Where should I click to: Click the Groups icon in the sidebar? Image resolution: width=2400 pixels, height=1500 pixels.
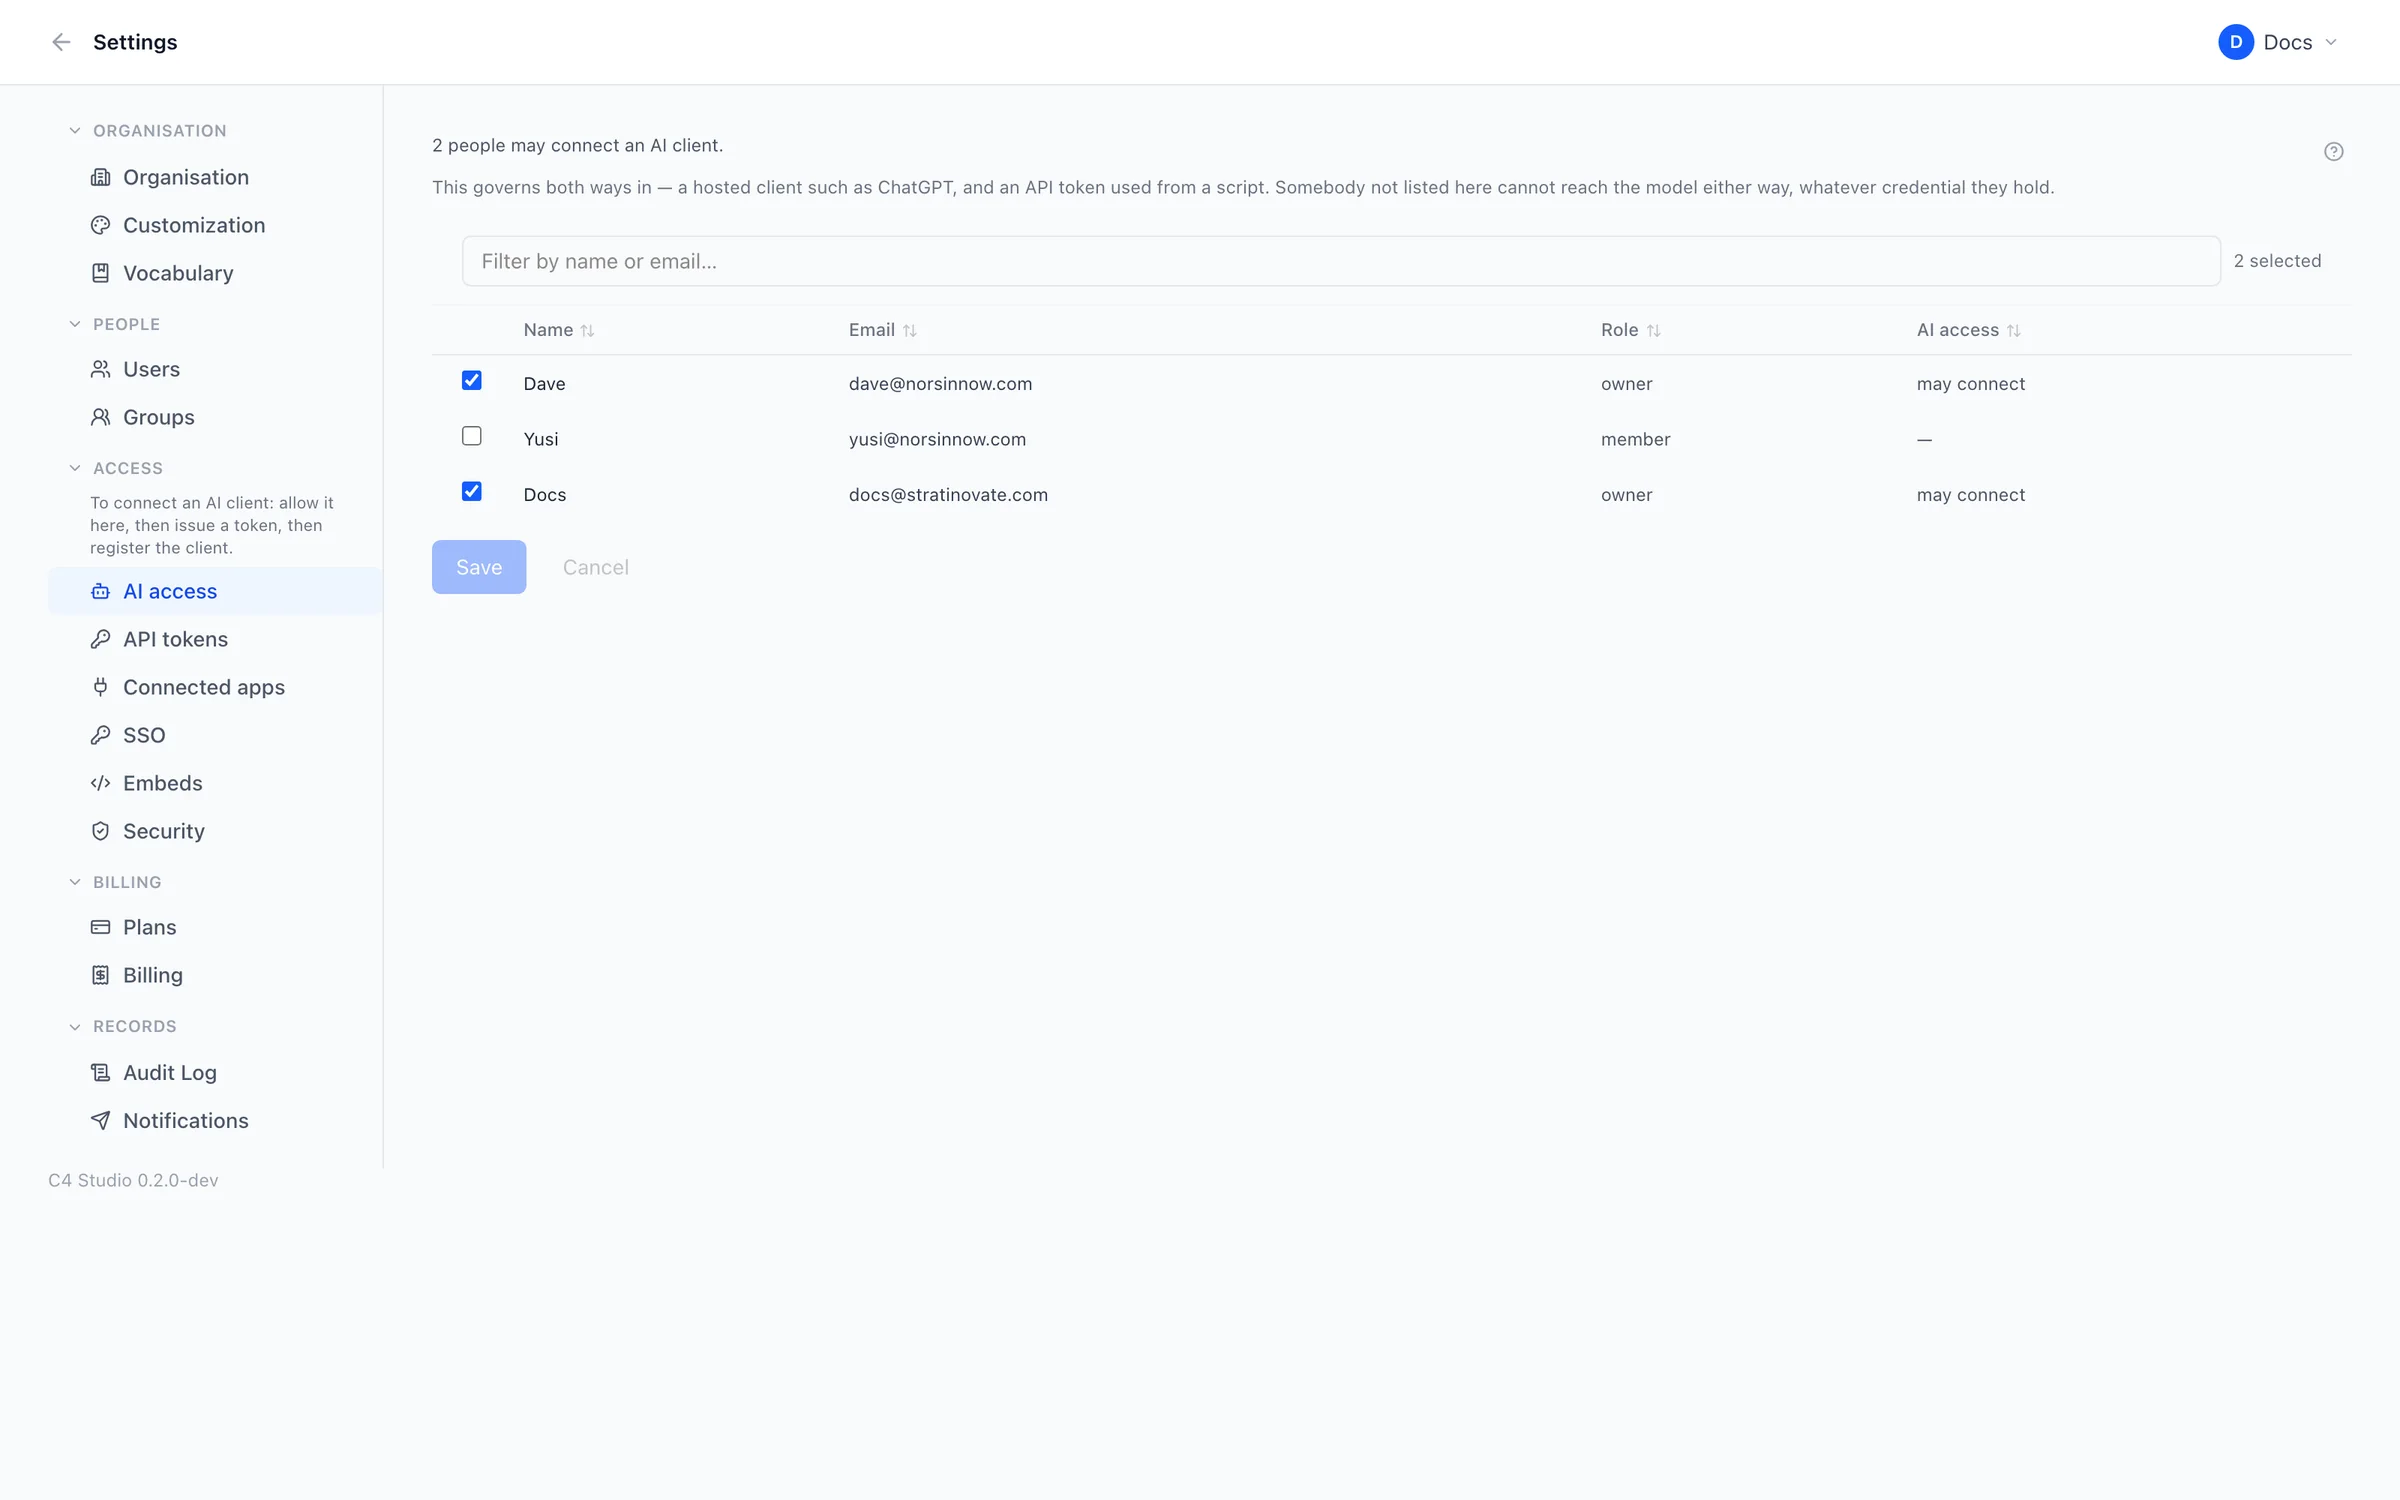(x=100, y=417)
